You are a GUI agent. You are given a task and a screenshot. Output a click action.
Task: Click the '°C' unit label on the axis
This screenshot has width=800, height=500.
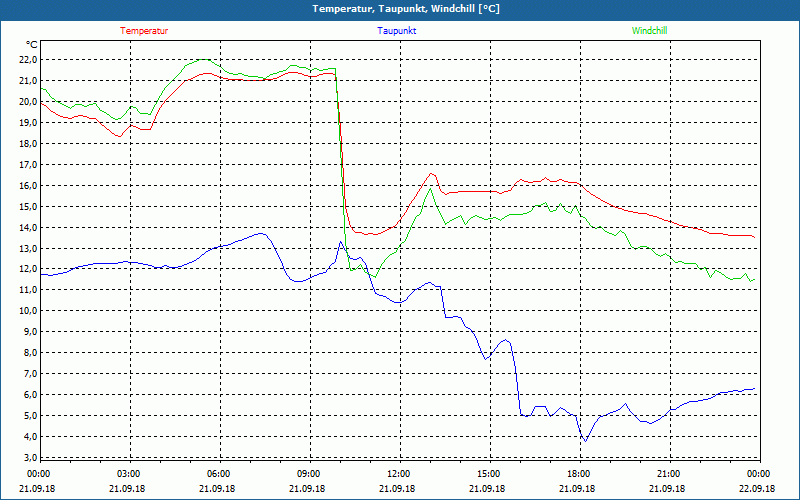point(32,45)
